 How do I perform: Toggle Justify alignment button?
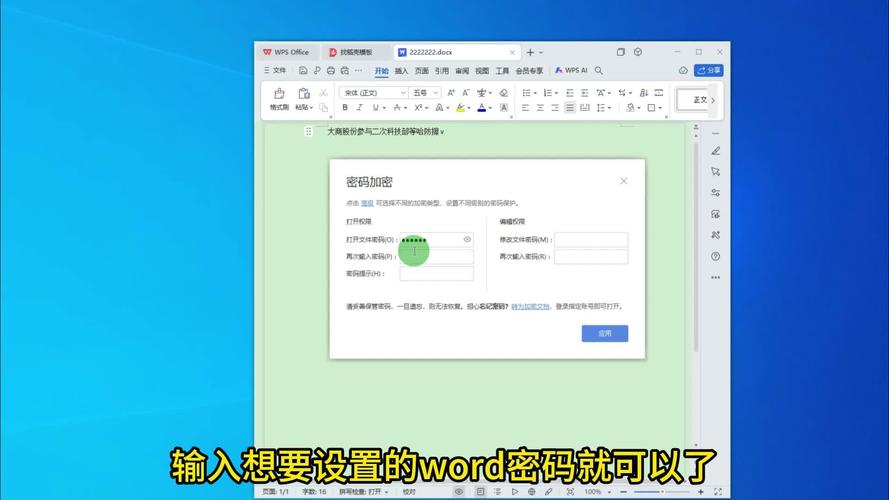pos(570,107)
